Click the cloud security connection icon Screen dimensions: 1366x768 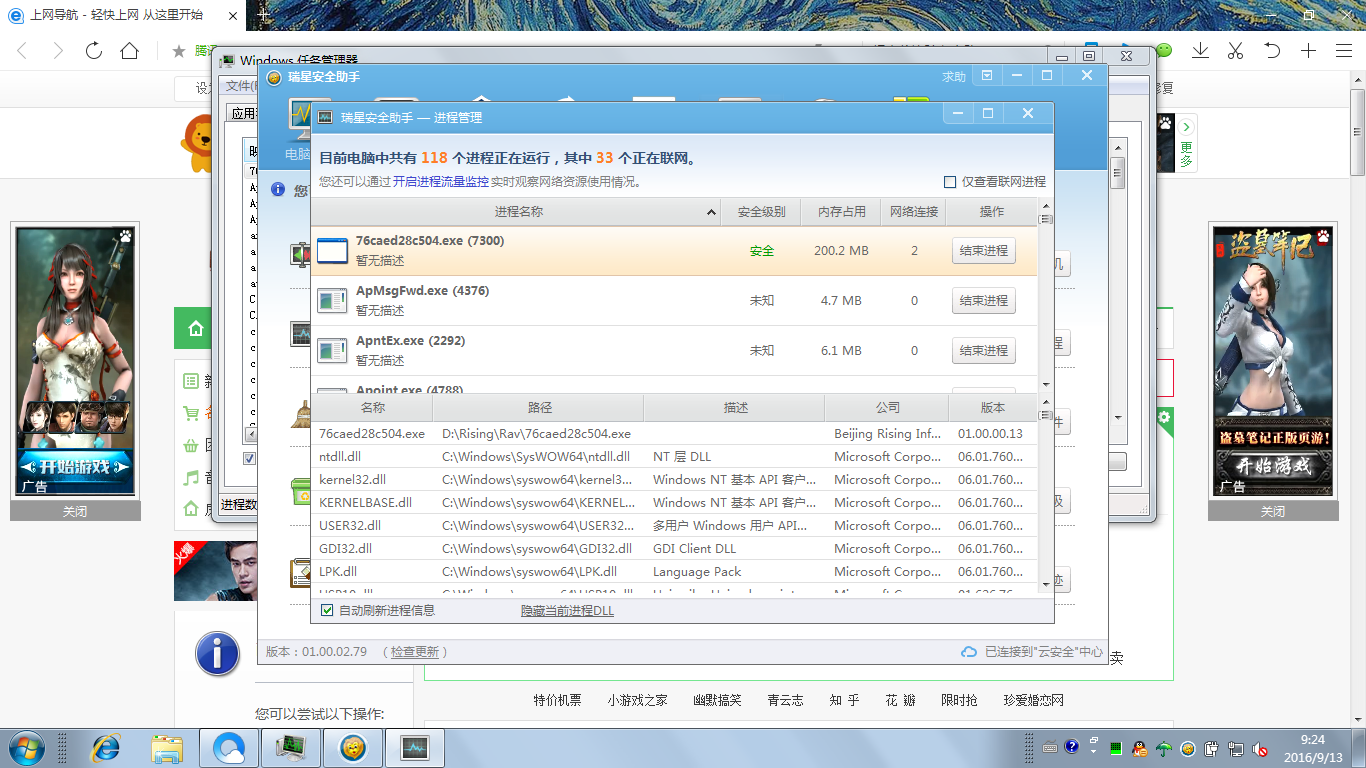pos(968,652)
